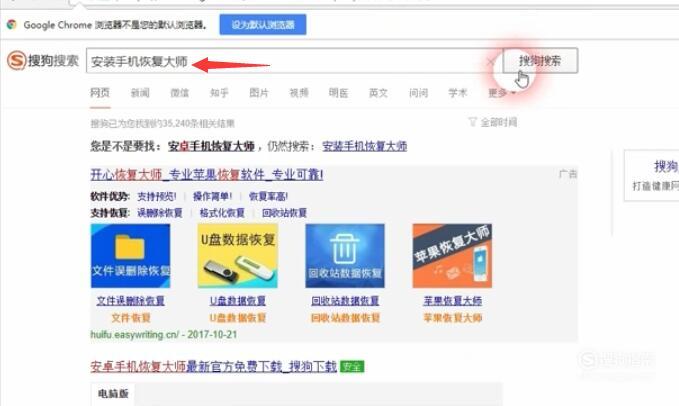This screenshot has width=679, height=406.
Task: Switch to the 视频 tab
Action: [x=299, y=93]
